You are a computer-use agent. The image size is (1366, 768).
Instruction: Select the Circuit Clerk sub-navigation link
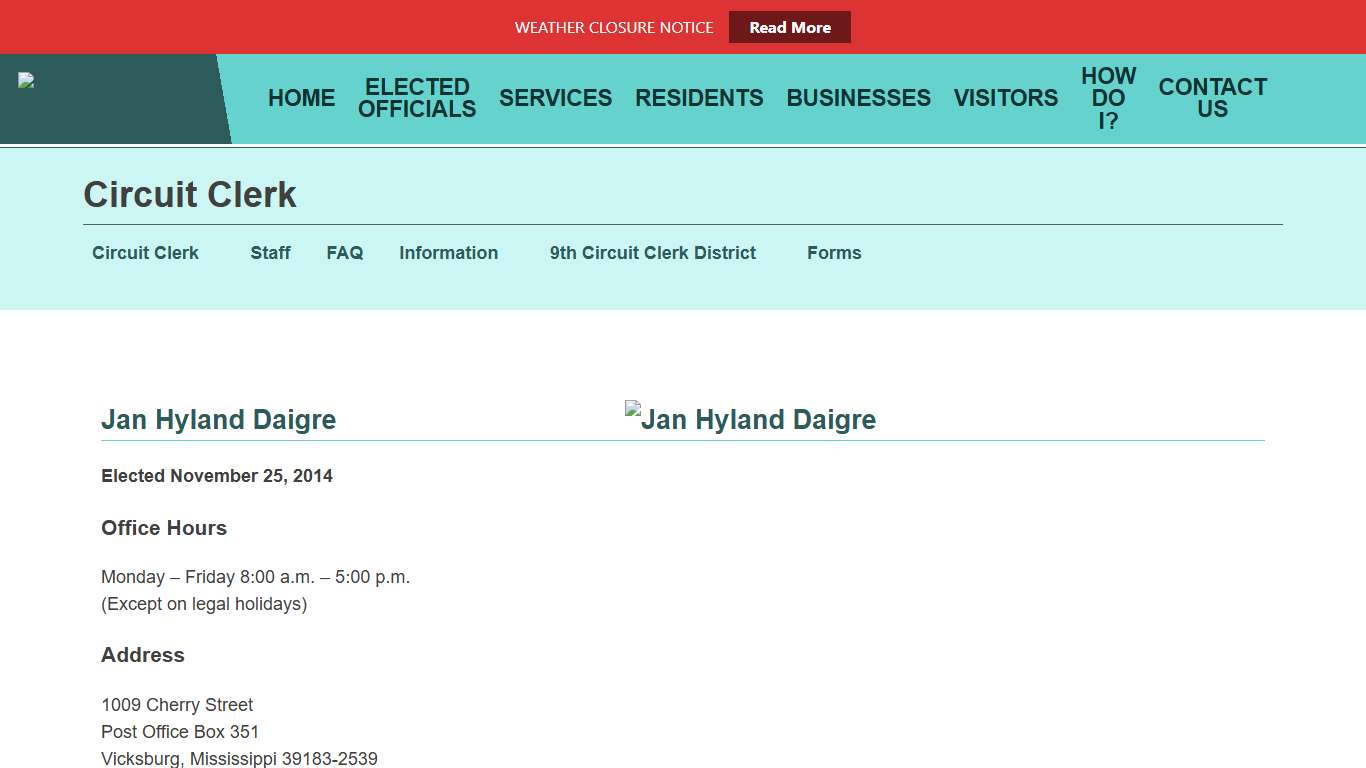point(145,253)
